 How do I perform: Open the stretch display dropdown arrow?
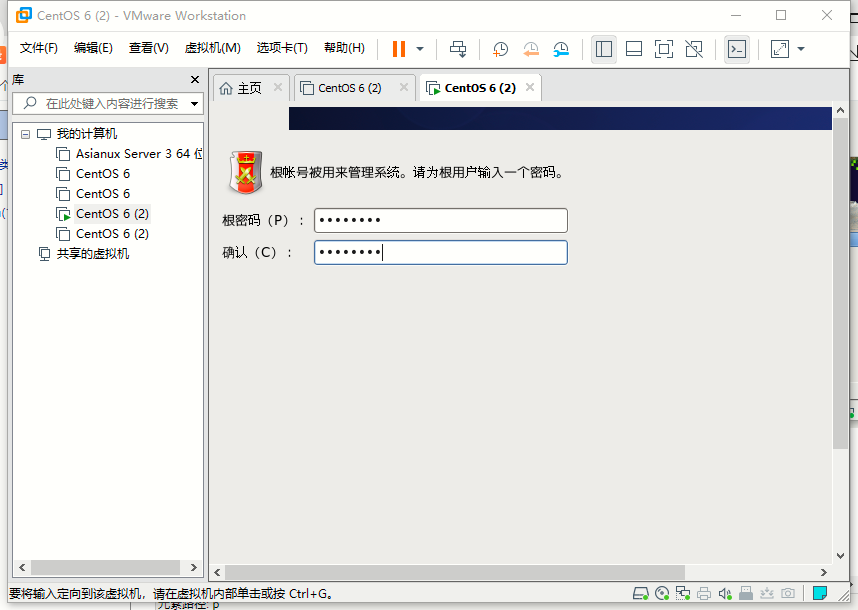(x=801, y=49)
